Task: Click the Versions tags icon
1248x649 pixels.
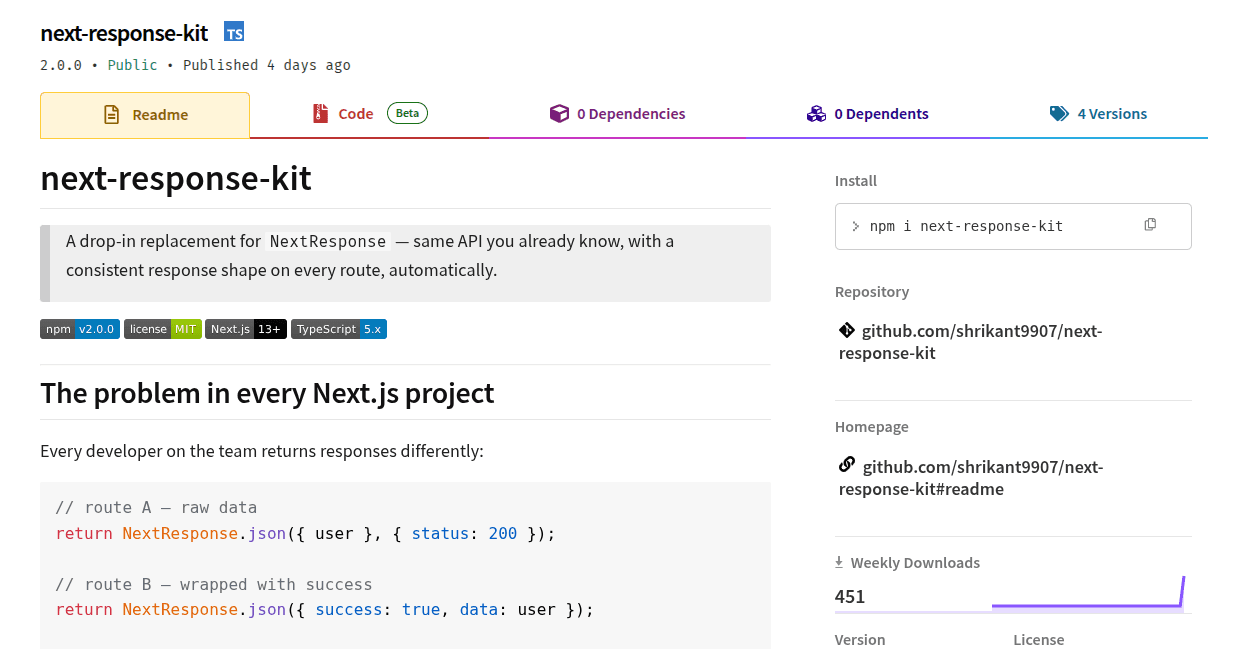Action: pyautogui.click(x=1059, y=114)
